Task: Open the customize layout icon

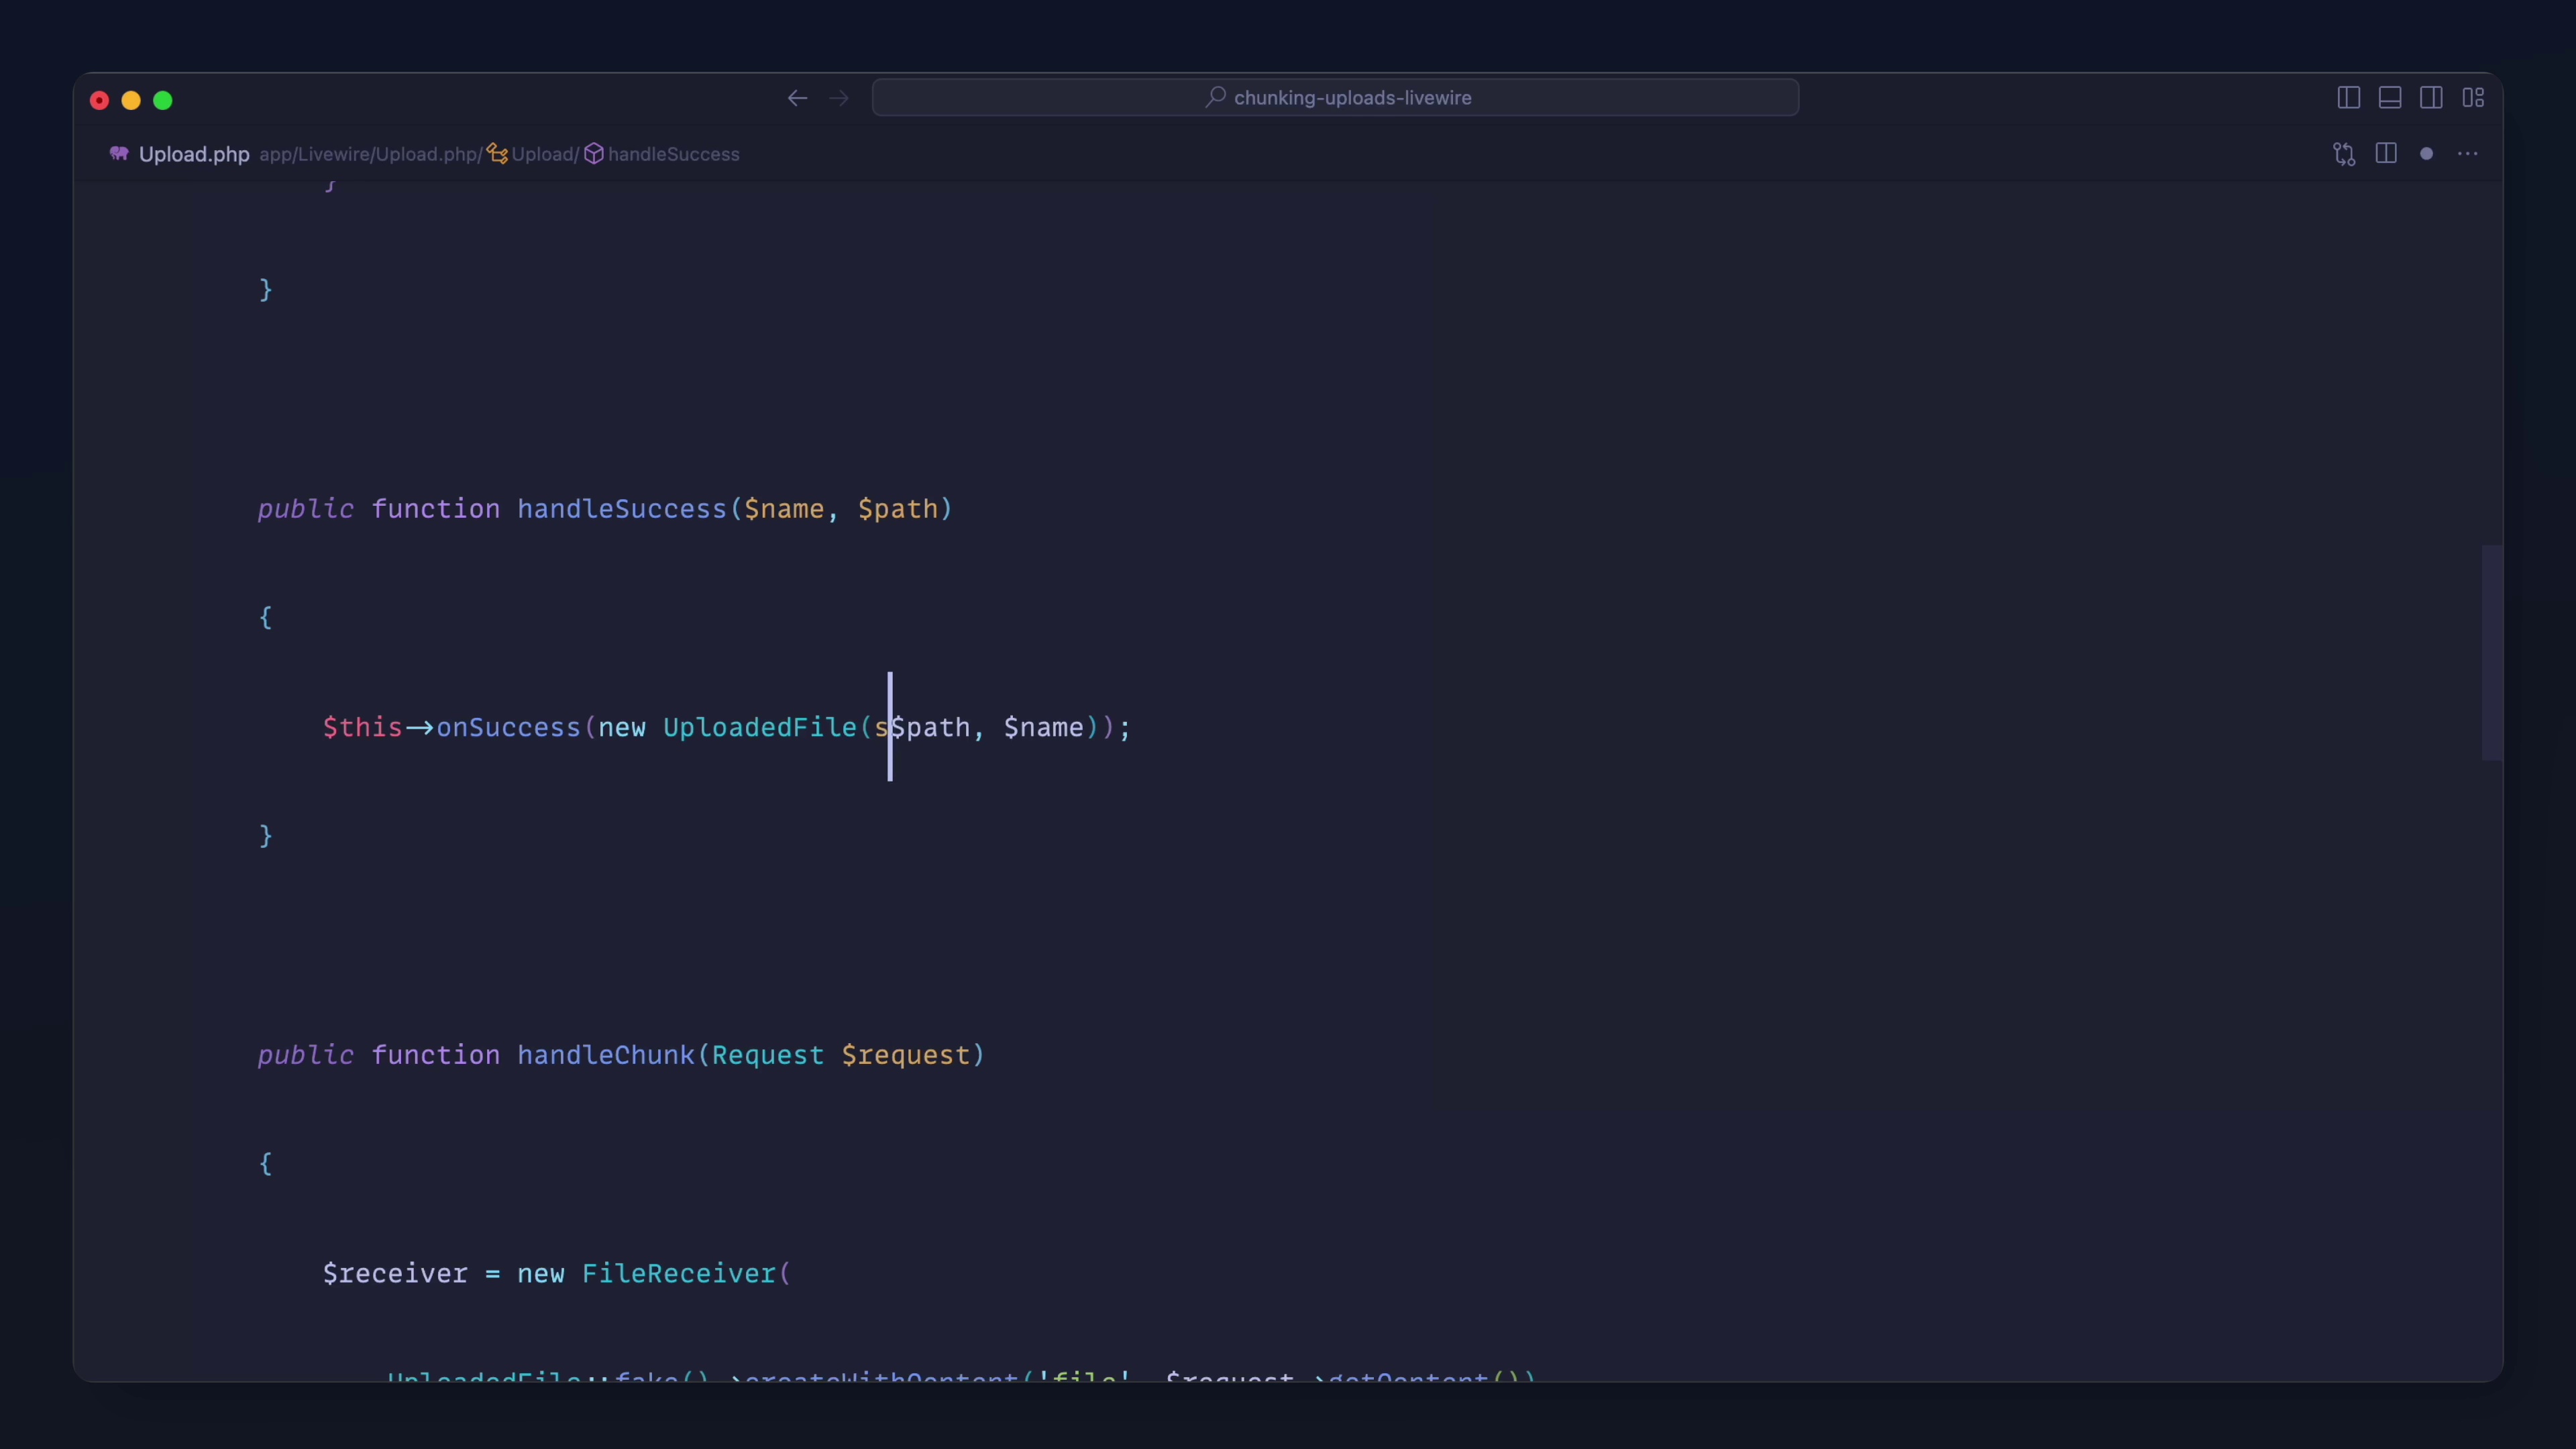Action: (x=2473, y=98)
